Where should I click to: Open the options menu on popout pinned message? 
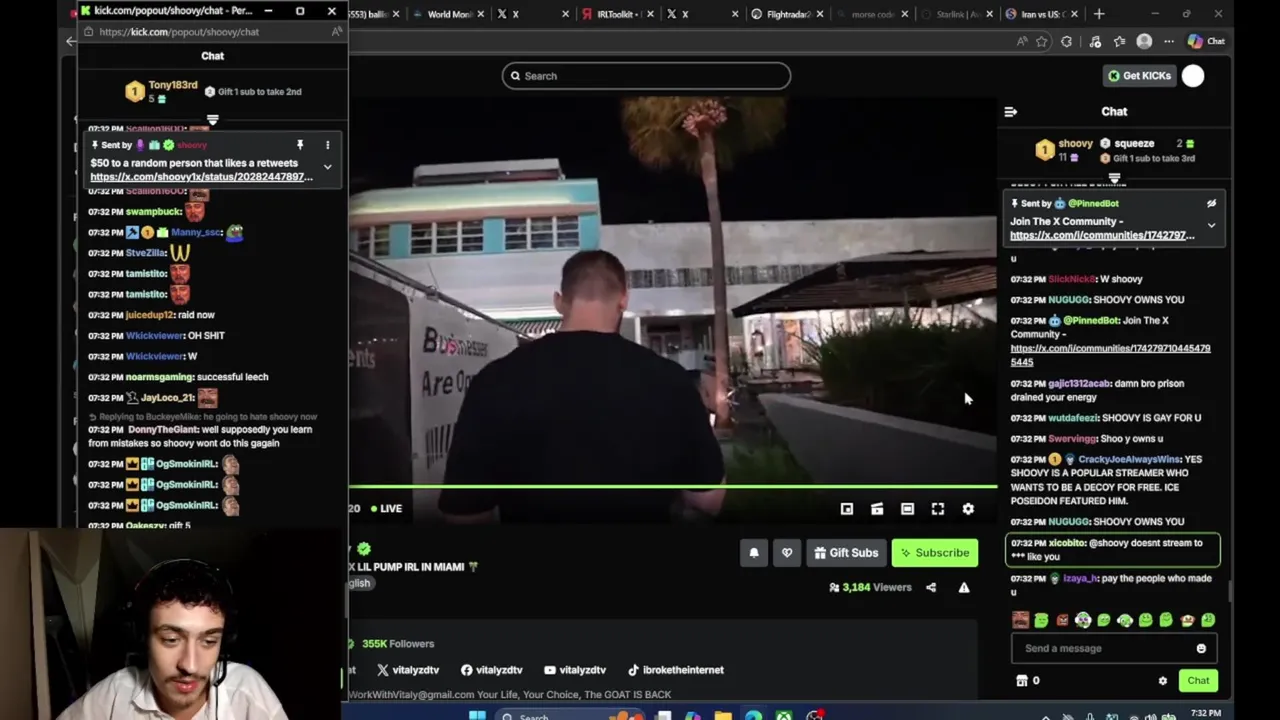pyautogui.click(x=327, y=145)
